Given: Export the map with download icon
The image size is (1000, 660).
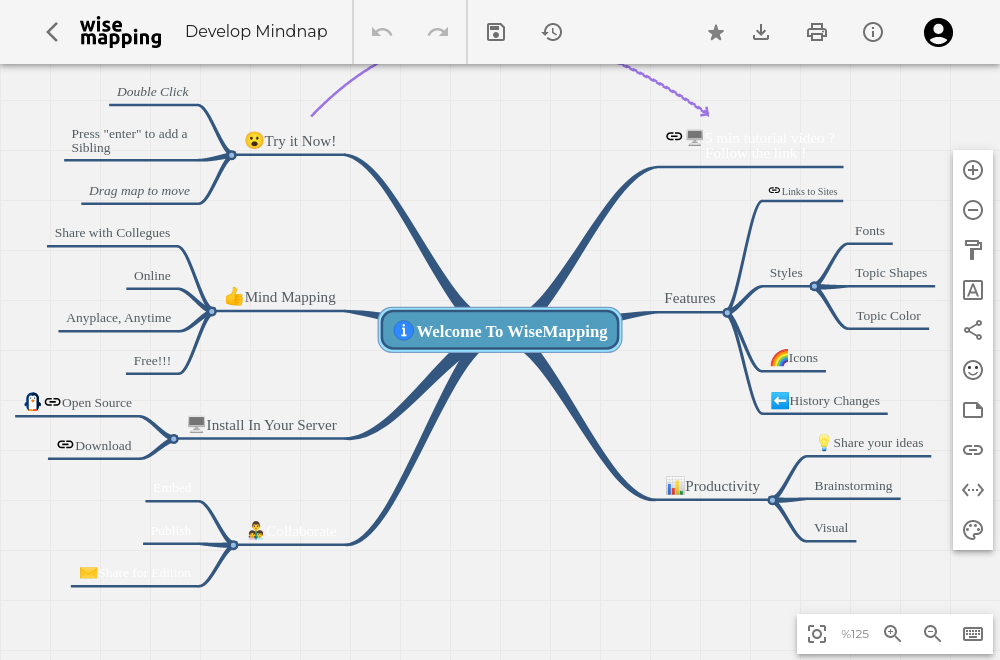Looking at the screenshot, I should [761, 32].
